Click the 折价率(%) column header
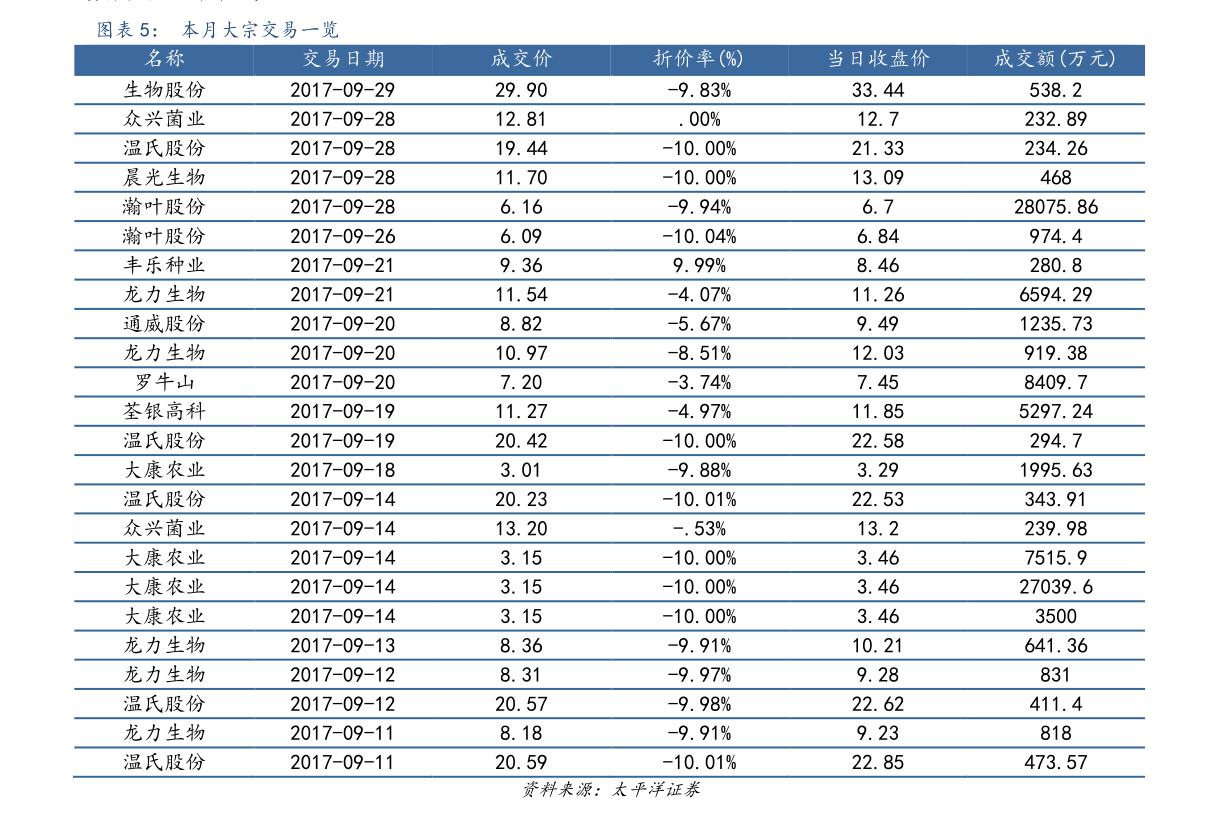This screenshot has height=819, width=1225. point(697,59)
